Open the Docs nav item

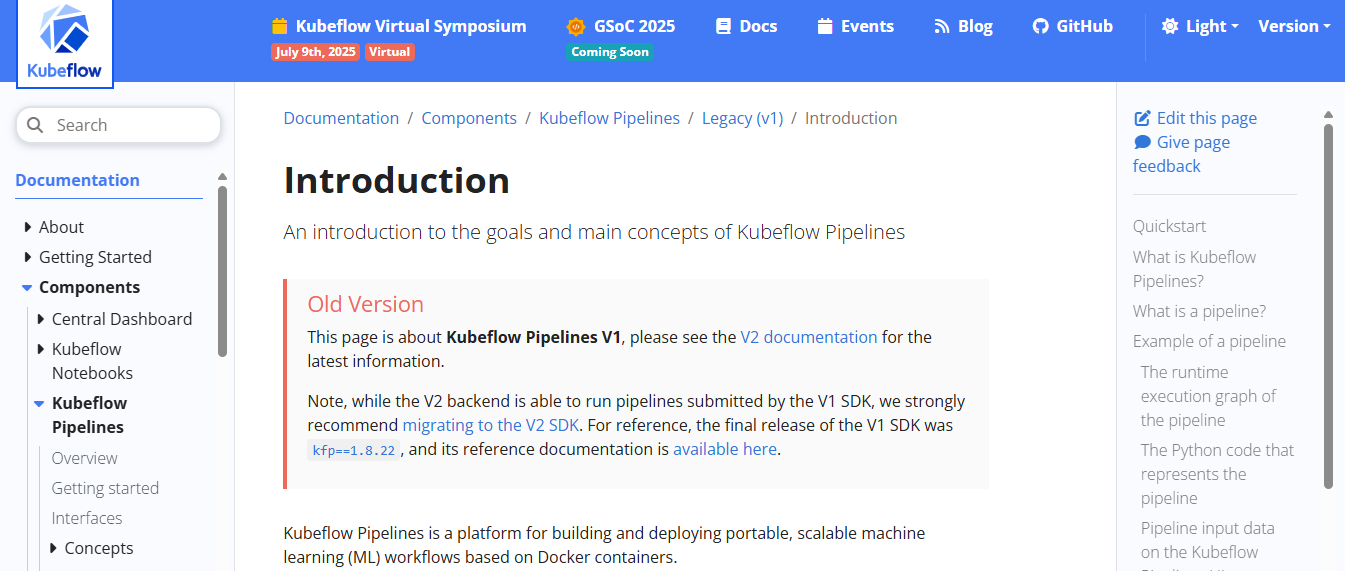[747, 27]
